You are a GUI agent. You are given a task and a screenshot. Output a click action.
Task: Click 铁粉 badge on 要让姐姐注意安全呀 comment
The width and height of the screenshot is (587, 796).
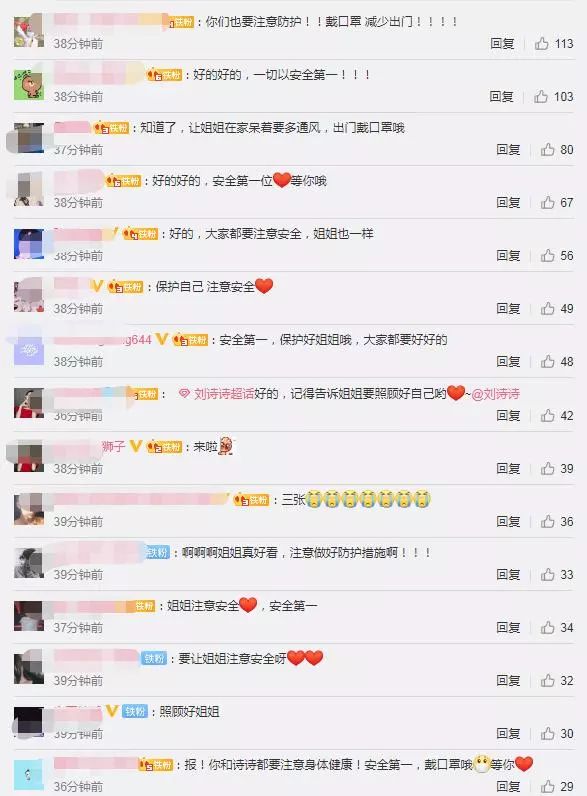tap(154, 658)
